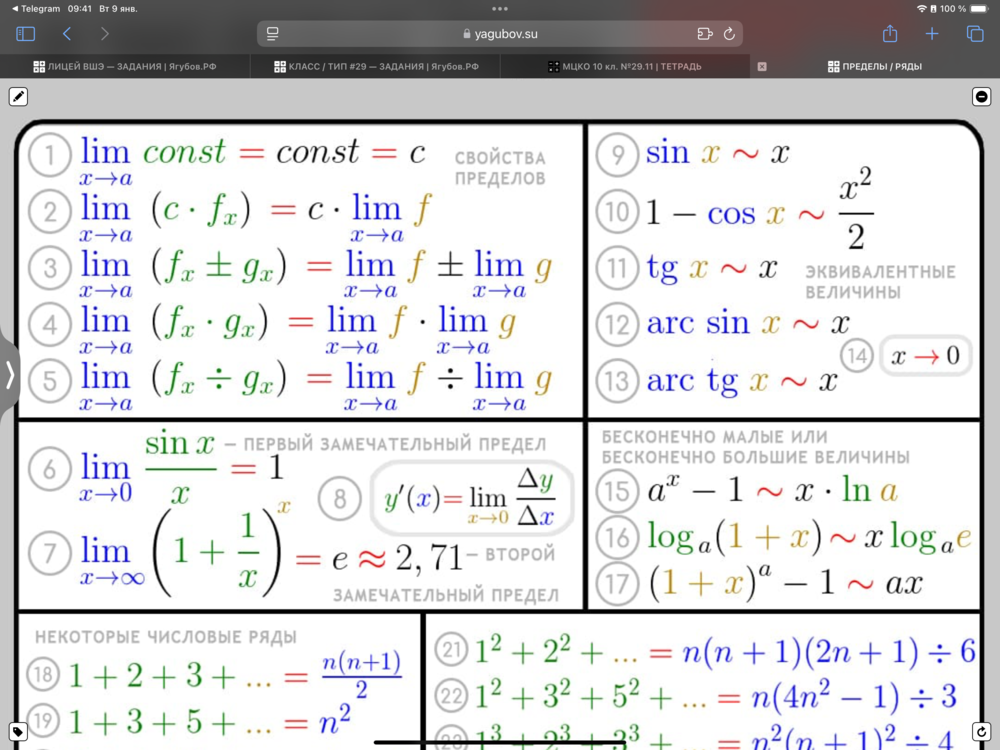
Task: Open the Safari sidebar panel
Action: pyautogui.click(x=26, y=34)
